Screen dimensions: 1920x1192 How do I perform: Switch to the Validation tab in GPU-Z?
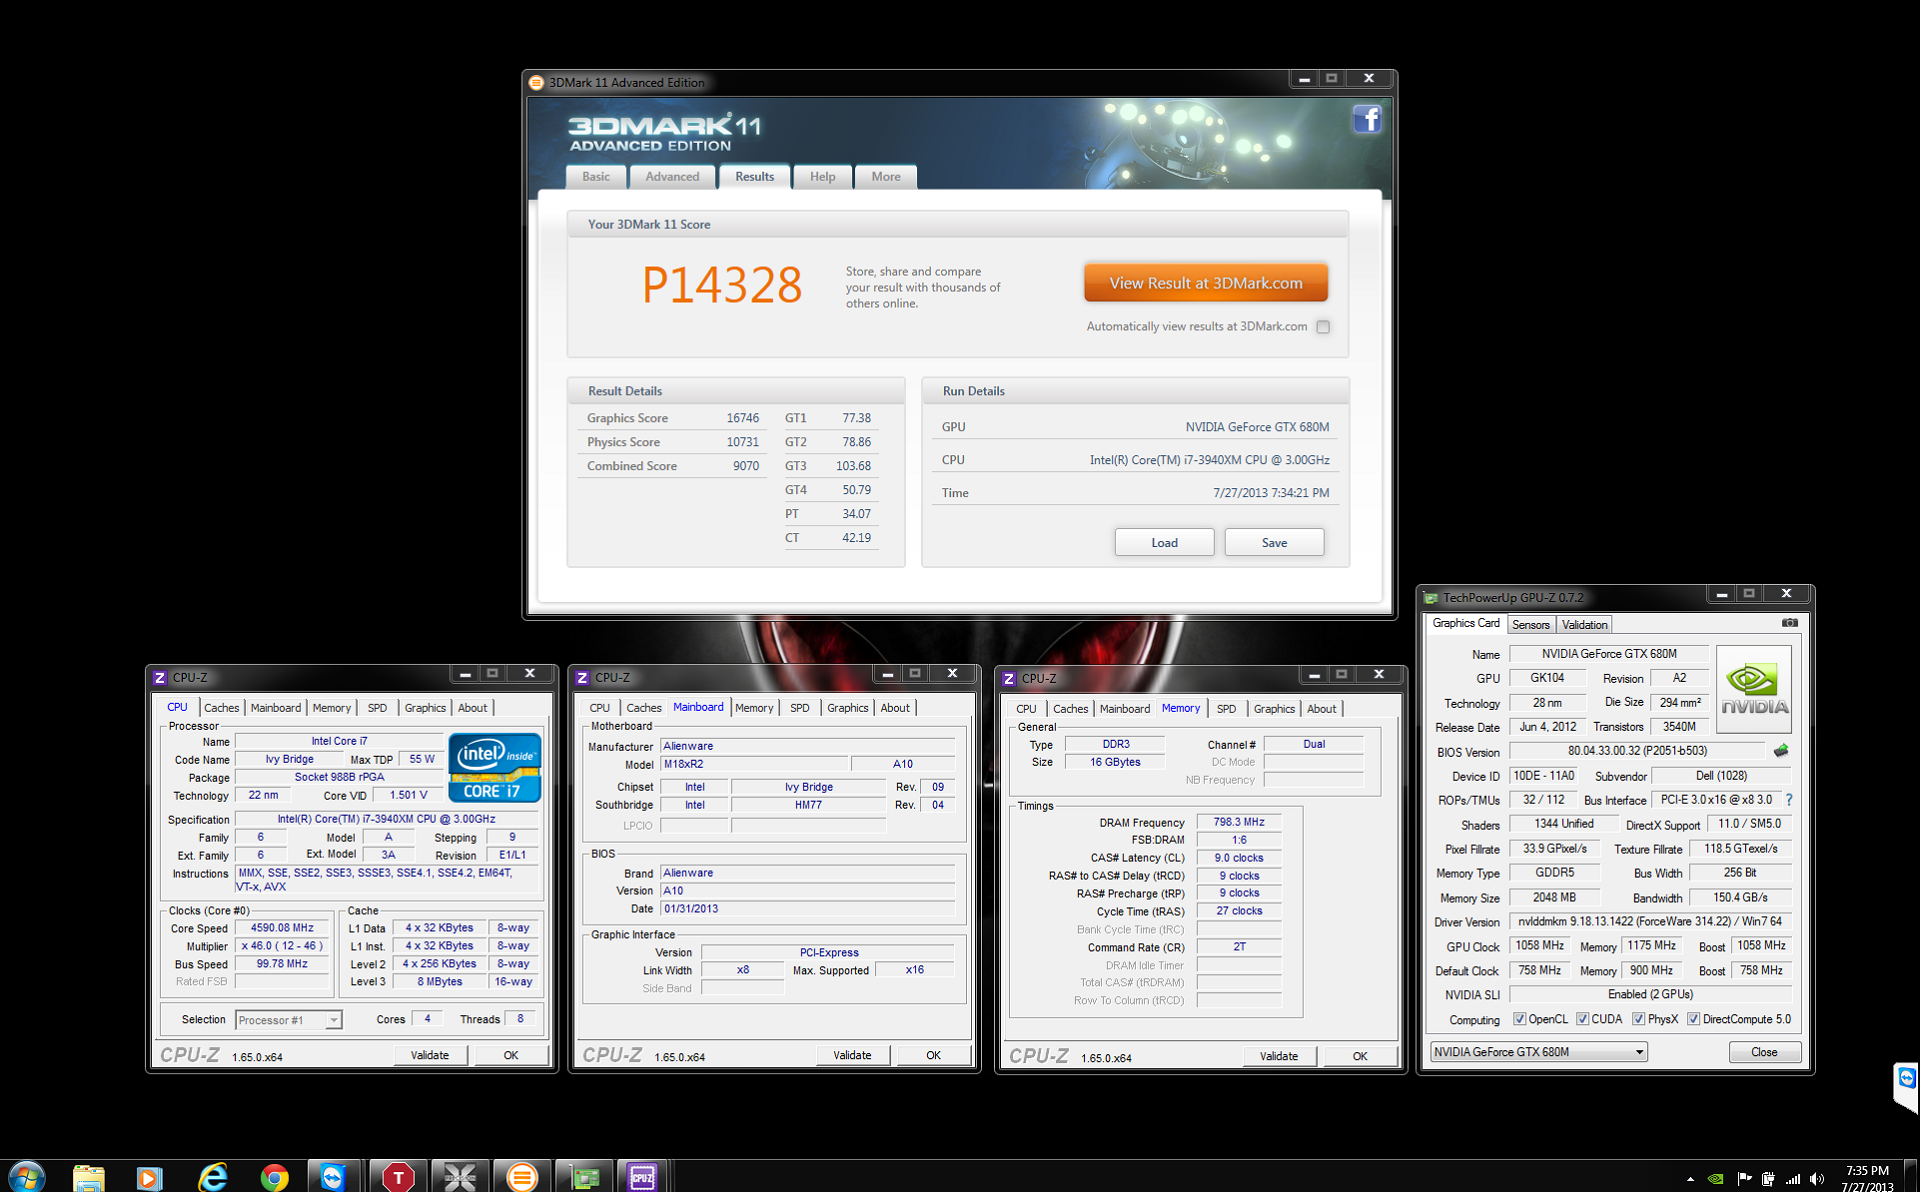pyautogui.click(x=1584, y=625)
